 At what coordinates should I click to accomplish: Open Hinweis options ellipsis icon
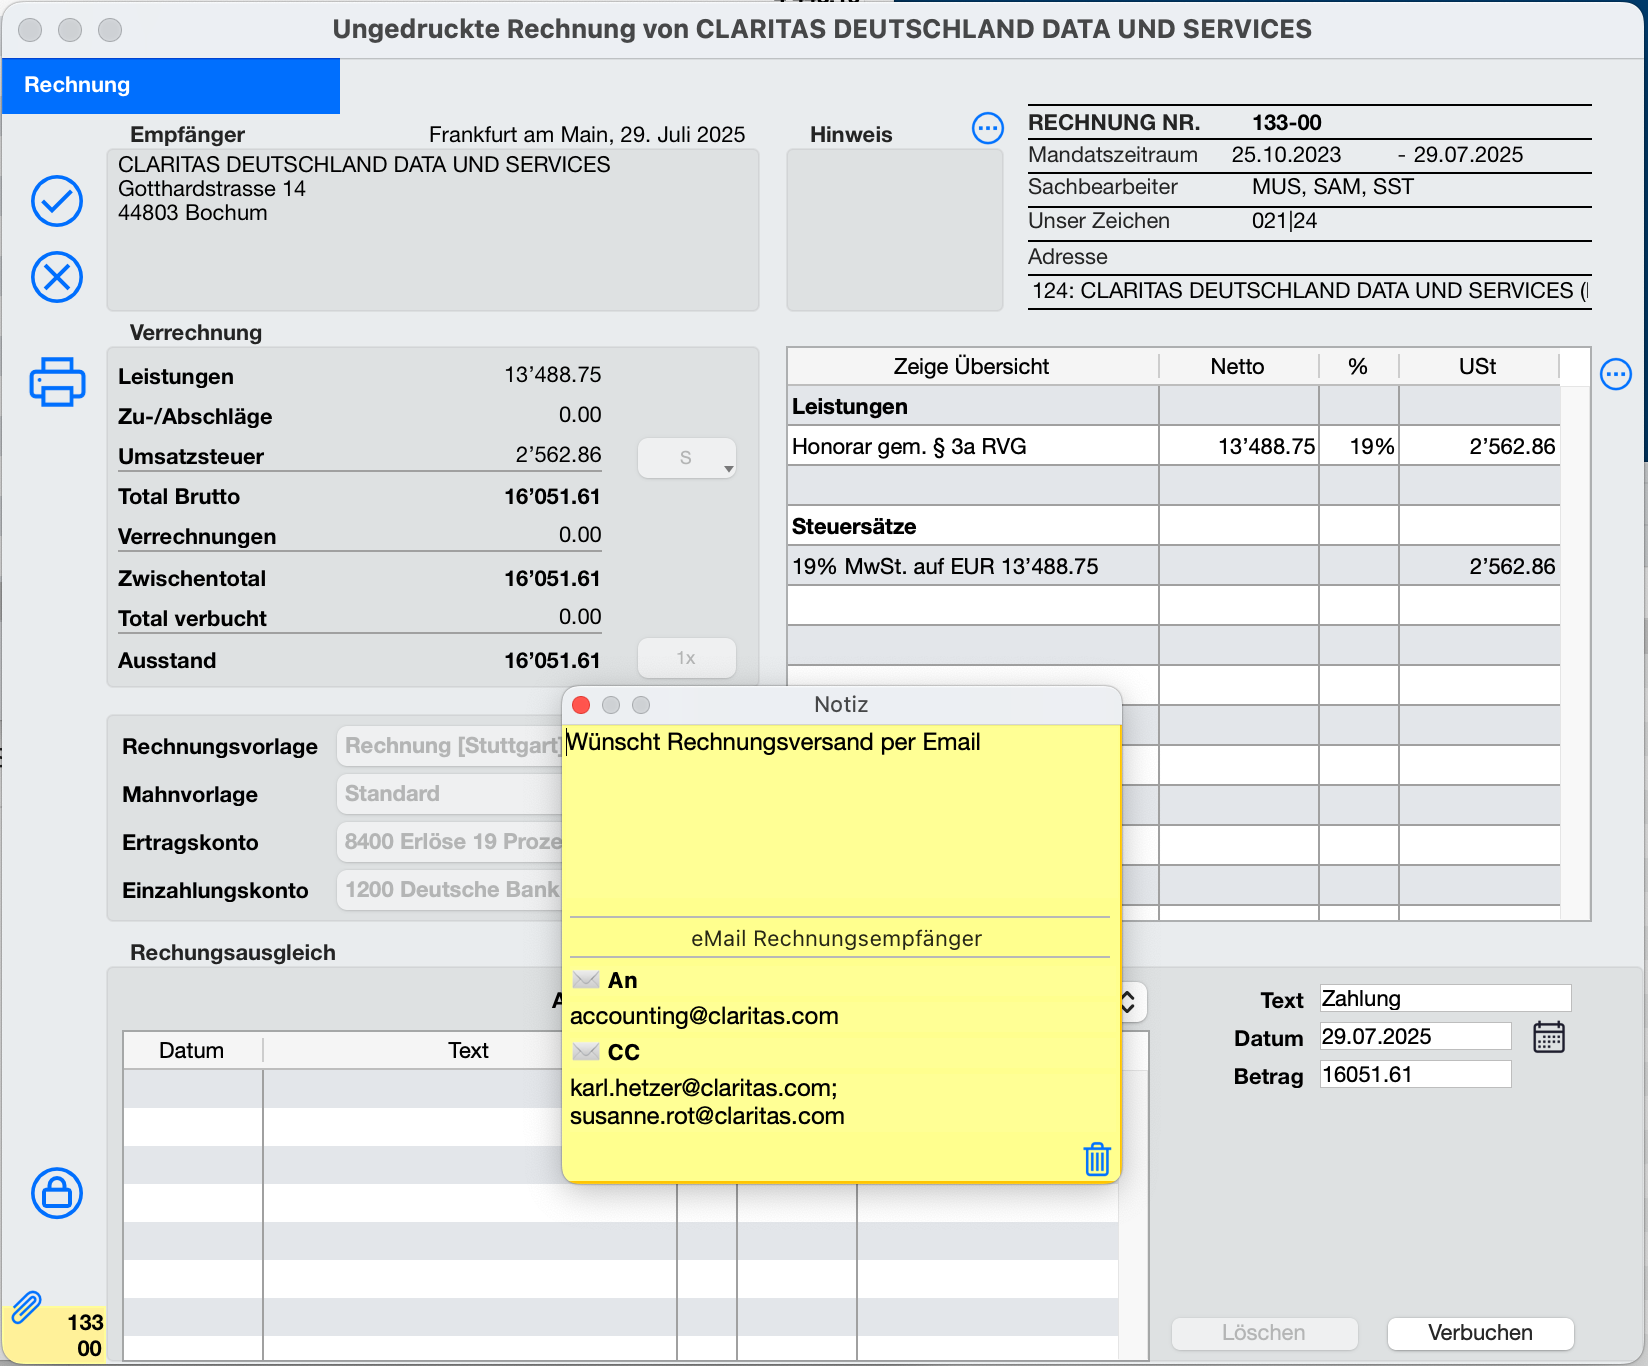[988, 128]
